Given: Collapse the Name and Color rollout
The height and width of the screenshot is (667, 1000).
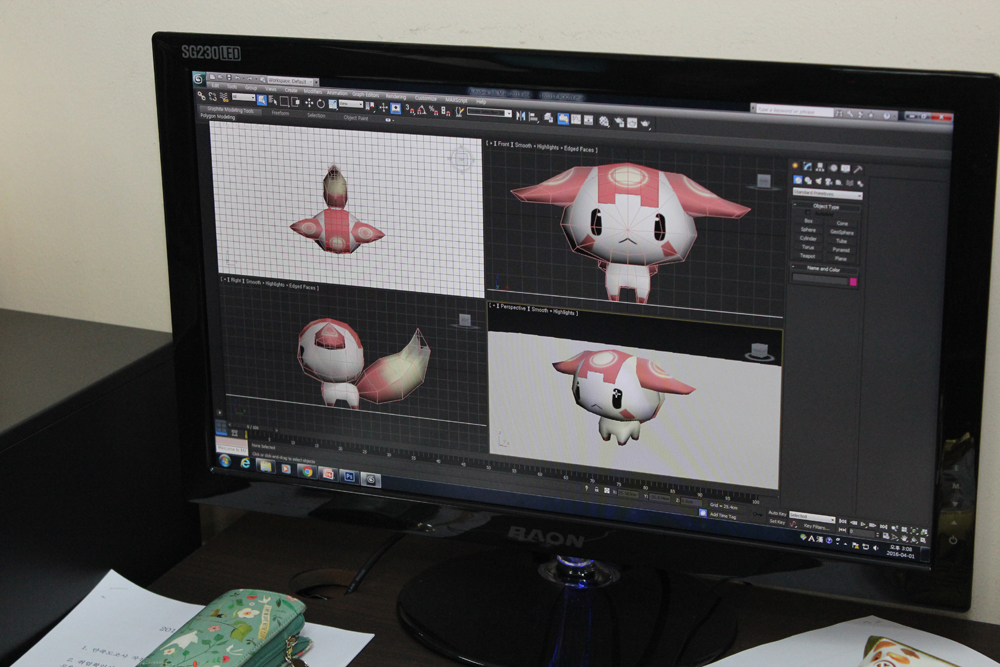Looking at the screenshot, I should pos(823,269).
